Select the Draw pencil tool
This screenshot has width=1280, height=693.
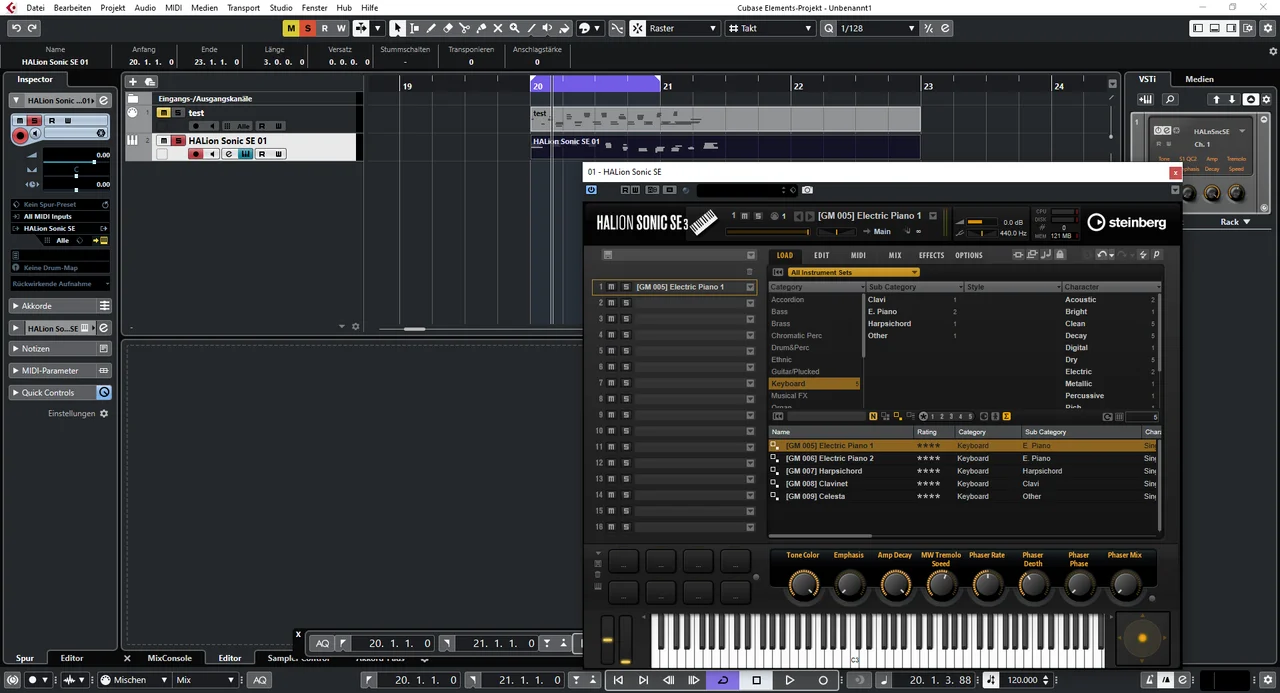point(431,28)
